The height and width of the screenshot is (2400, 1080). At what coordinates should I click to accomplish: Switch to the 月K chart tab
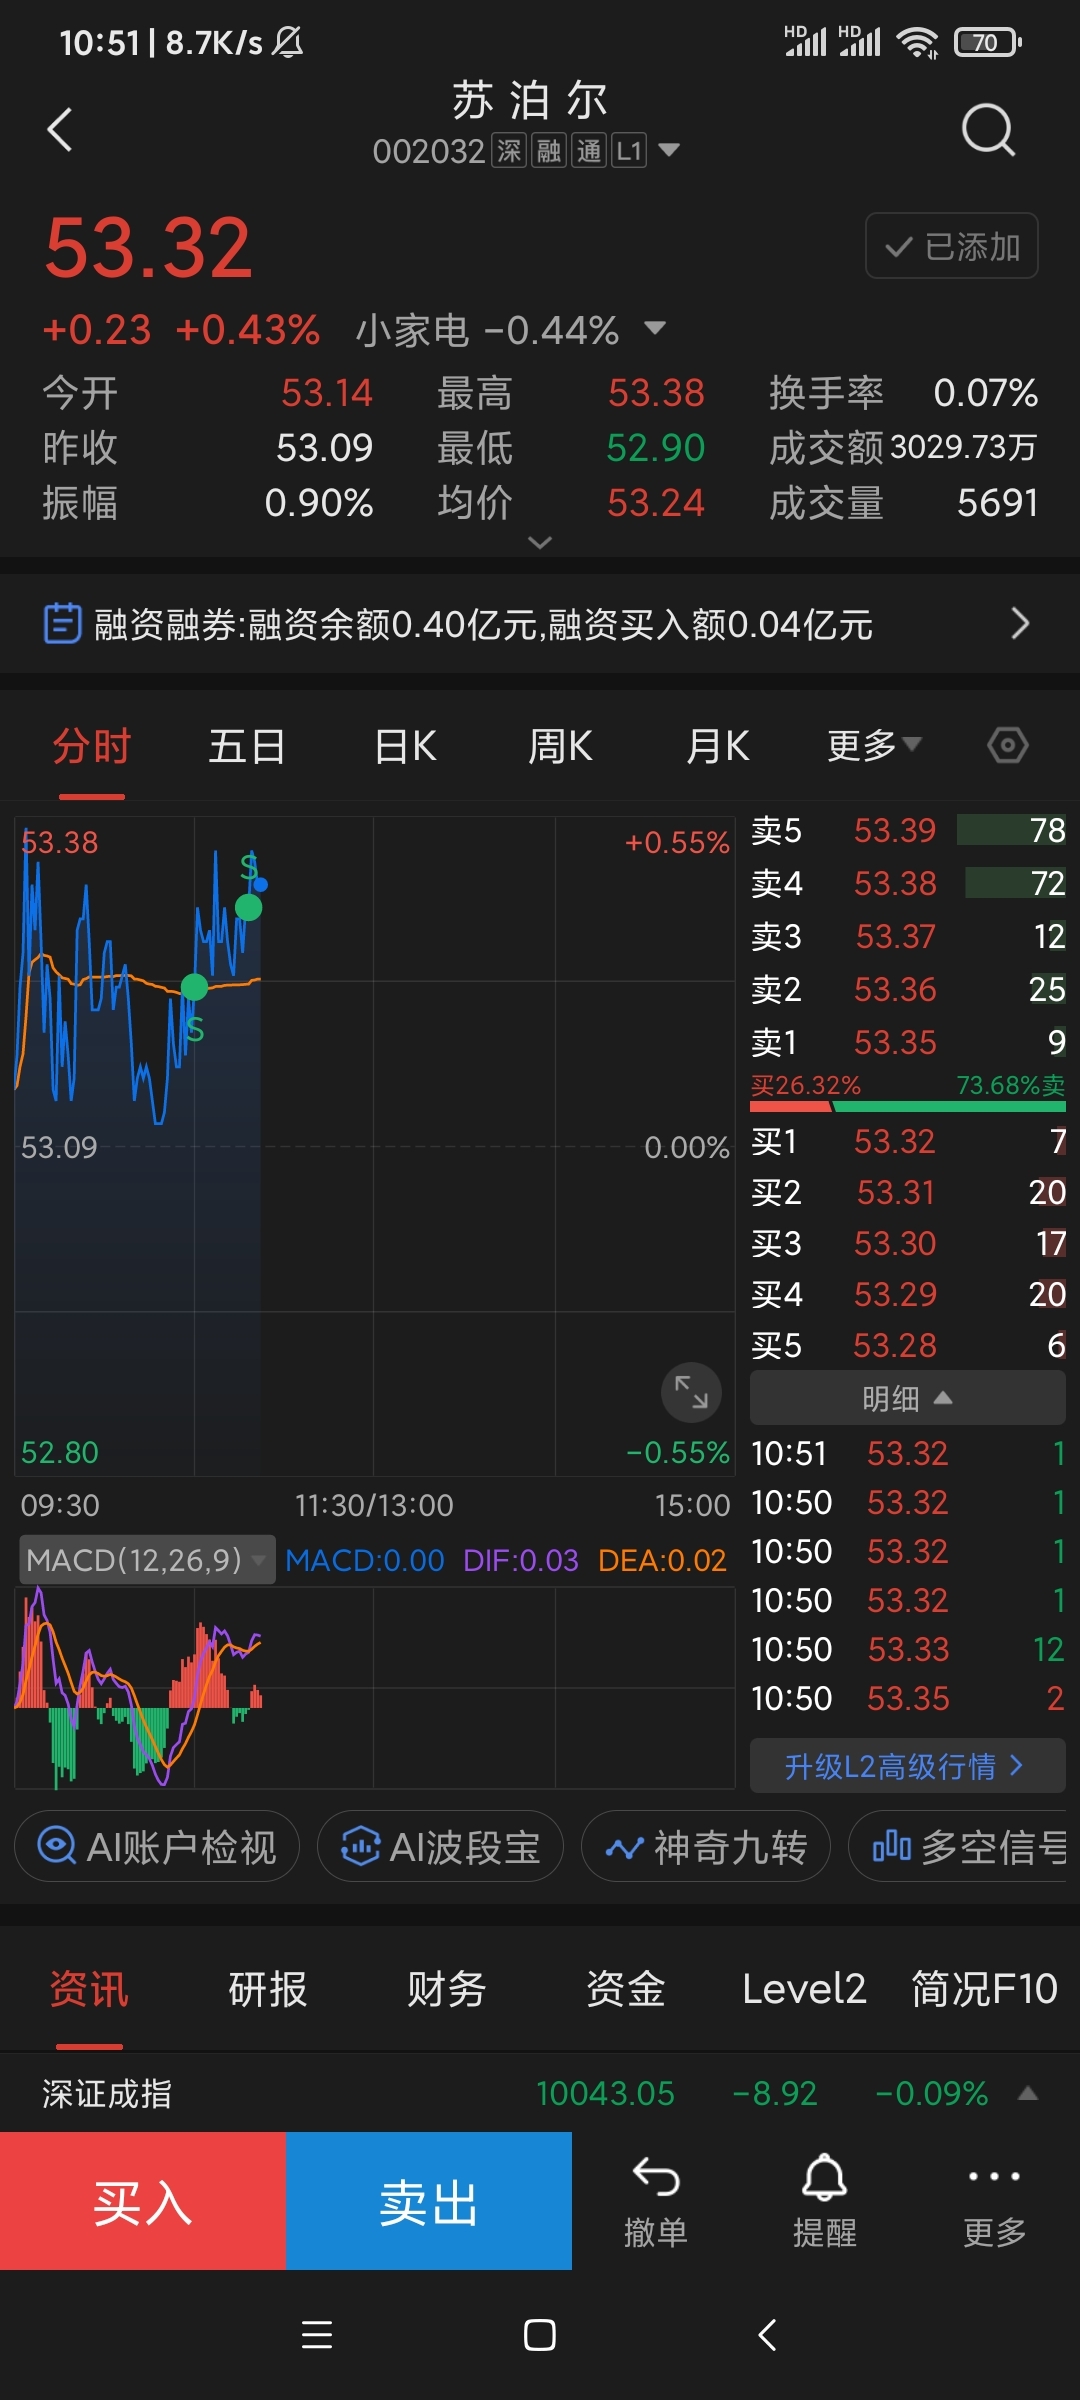(x=718, y=746)
